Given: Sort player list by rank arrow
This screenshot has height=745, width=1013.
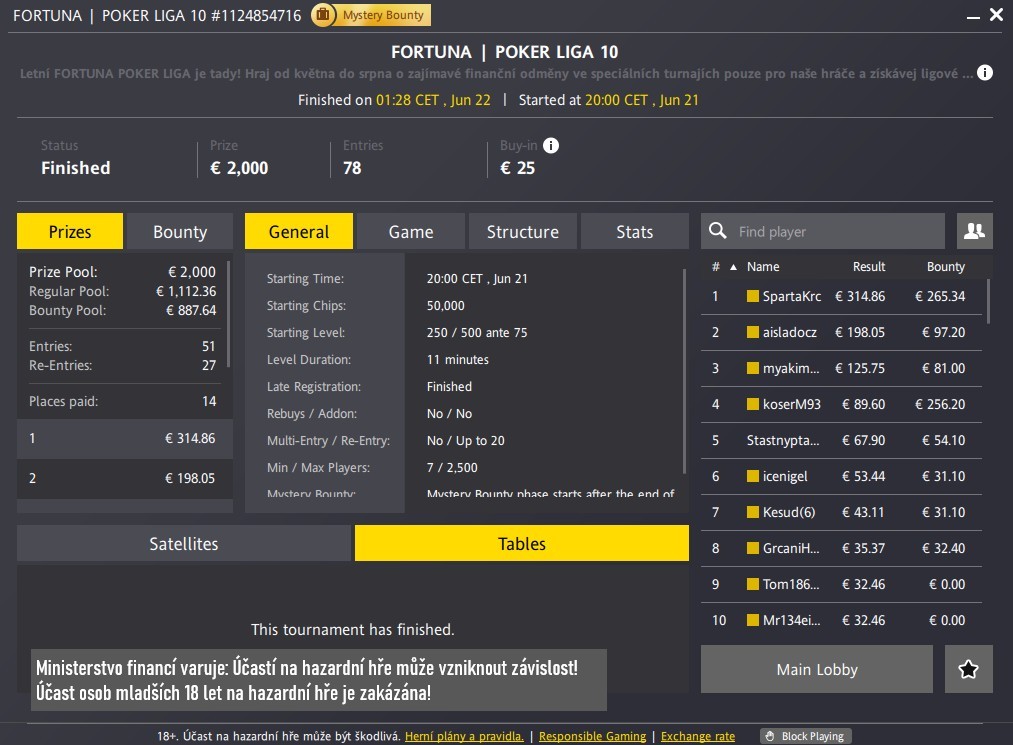Looking at the screenshot, I should pyautogui.click(x=733, y=267).
